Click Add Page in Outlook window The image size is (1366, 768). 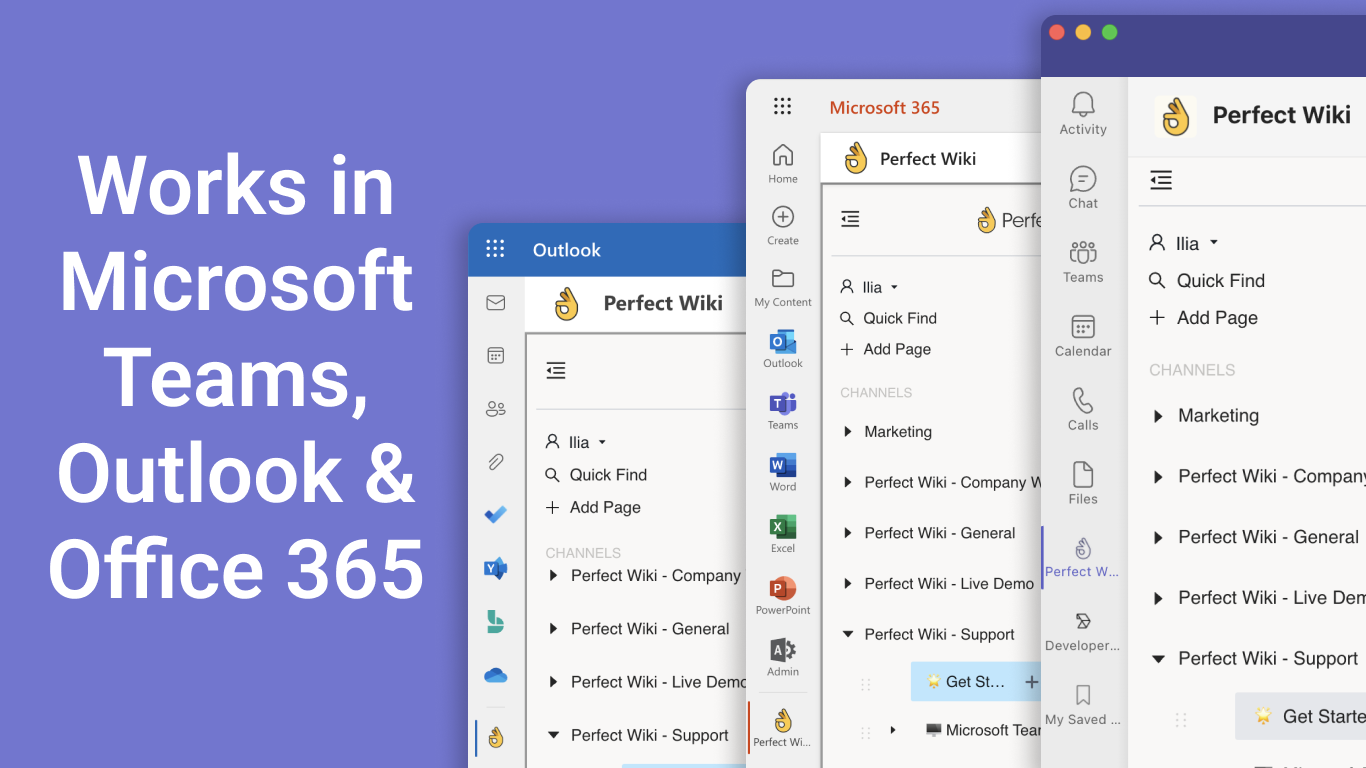[x=593, y=507]
